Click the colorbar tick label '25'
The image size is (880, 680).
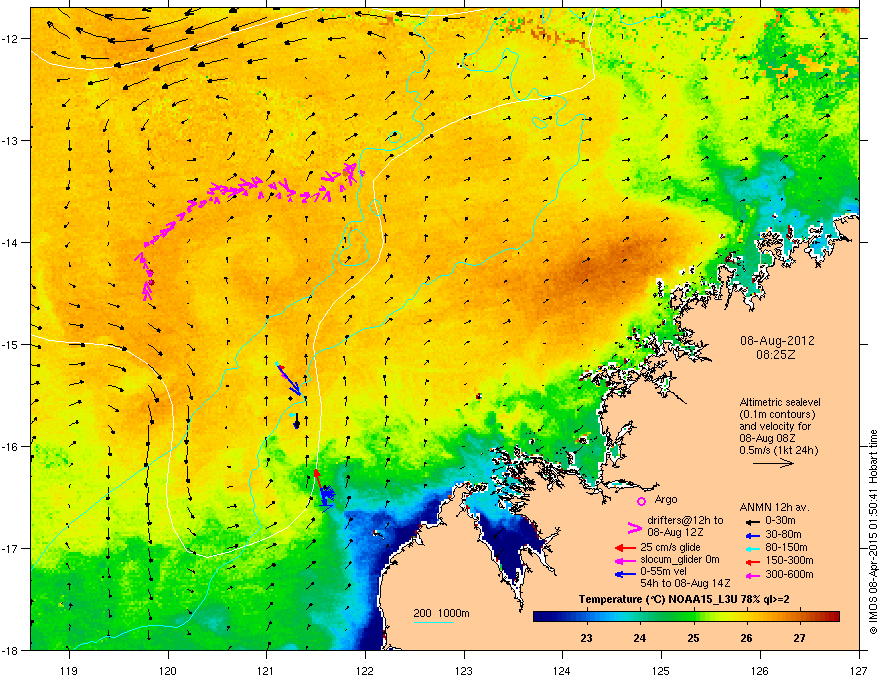coord(694,638)
